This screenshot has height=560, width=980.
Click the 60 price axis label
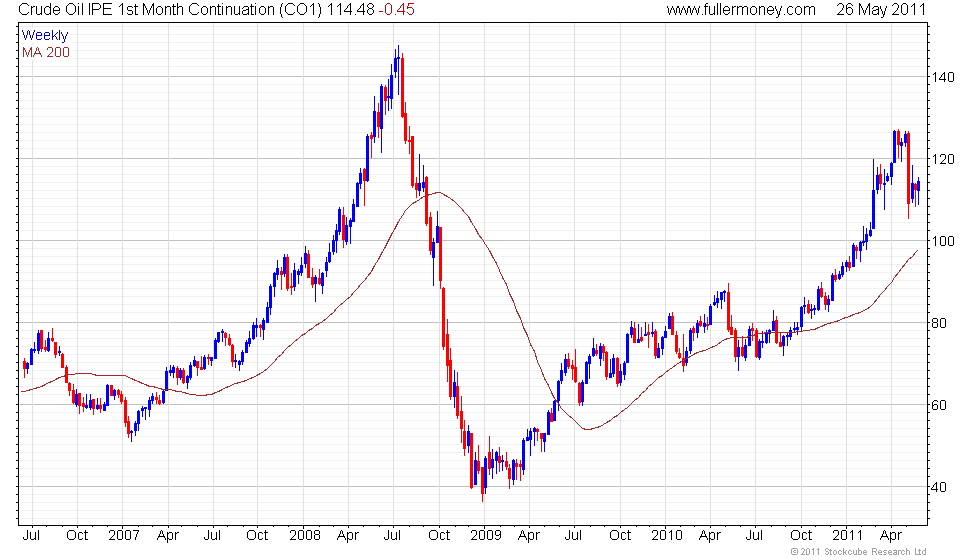[939, 404]
